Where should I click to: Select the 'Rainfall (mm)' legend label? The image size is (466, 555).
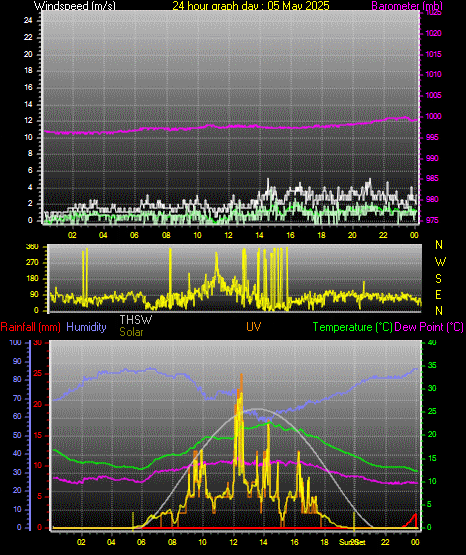pyautogui.click(x=30, y=327)
